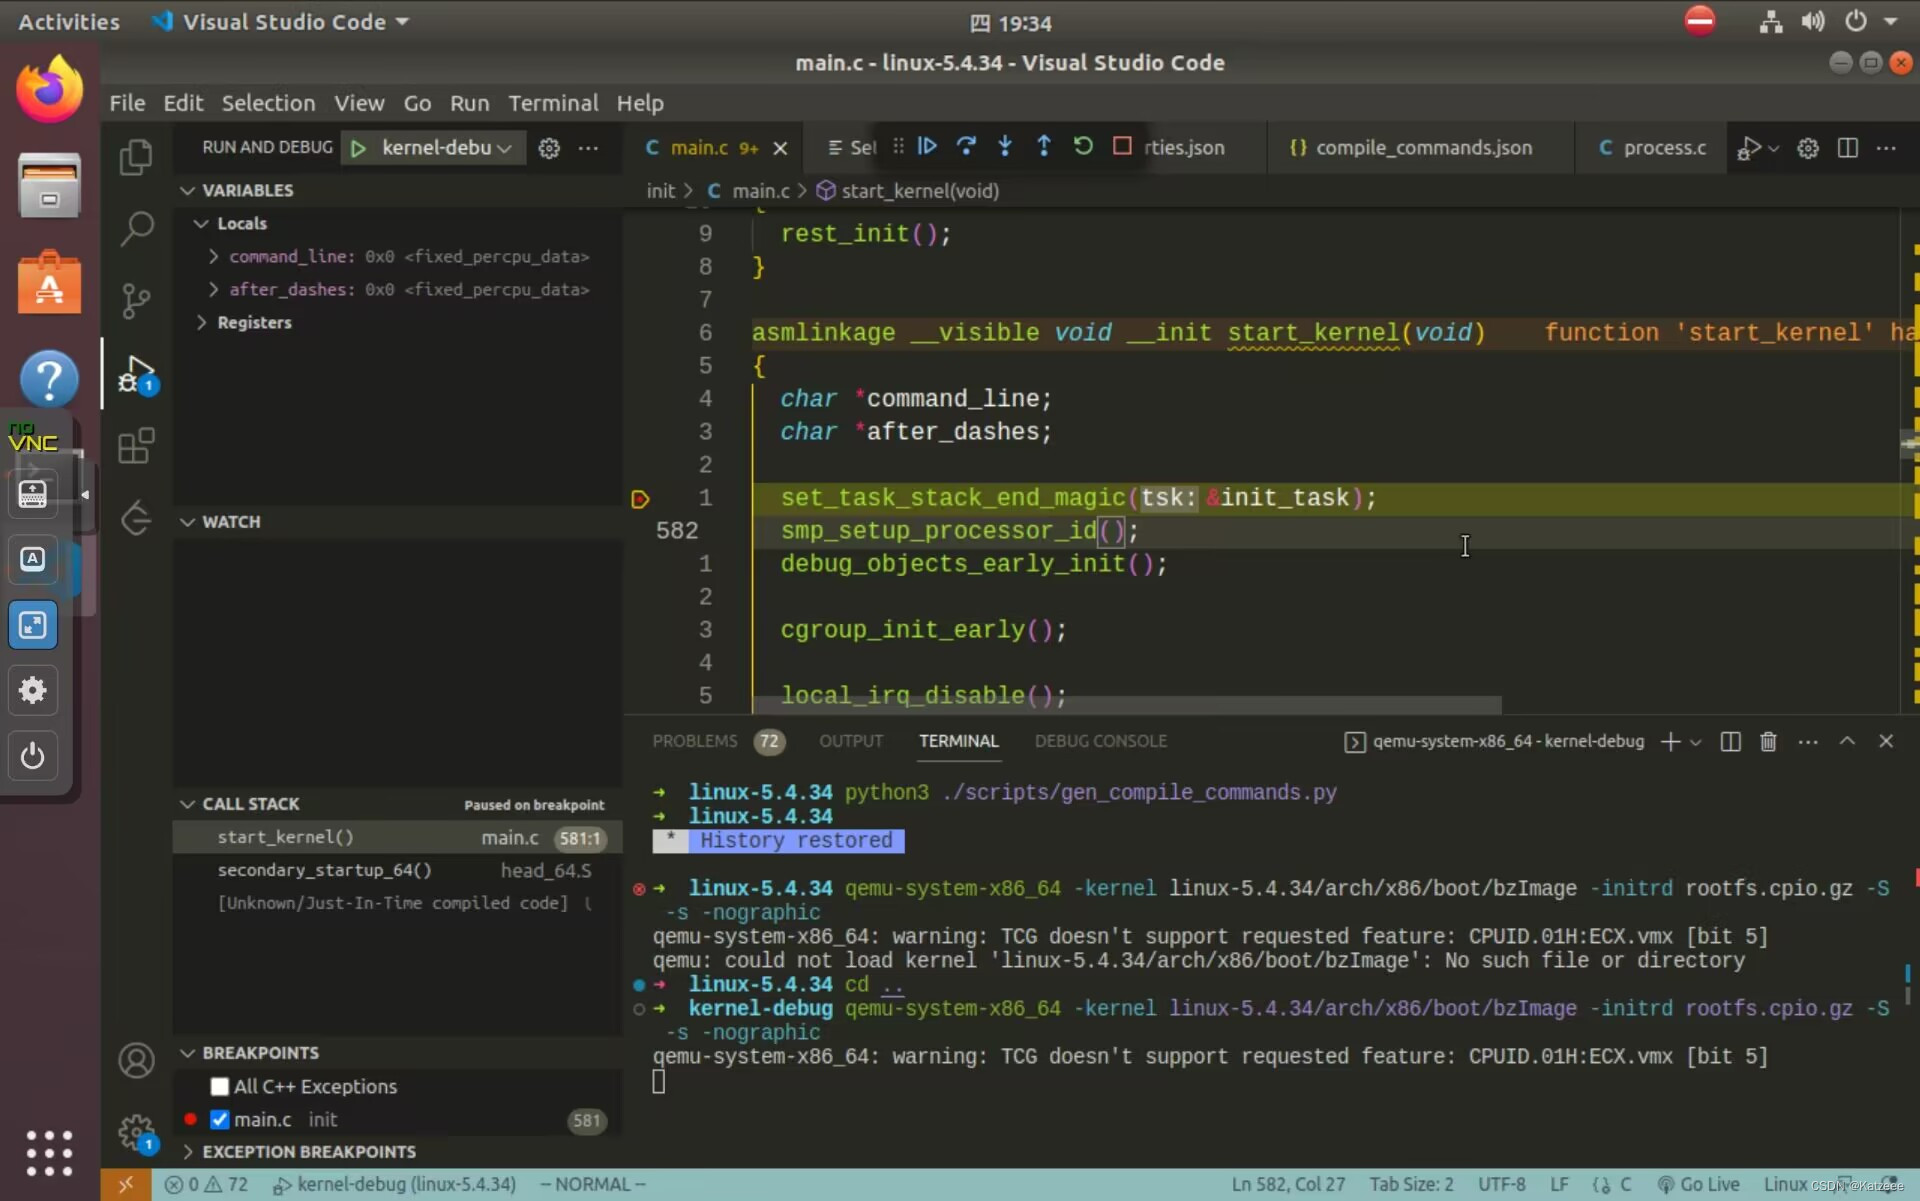The width and height of the screenshot is (1920, 1201).
Task: Open the Extensions view in the activity bar
Action: point(136,446)
